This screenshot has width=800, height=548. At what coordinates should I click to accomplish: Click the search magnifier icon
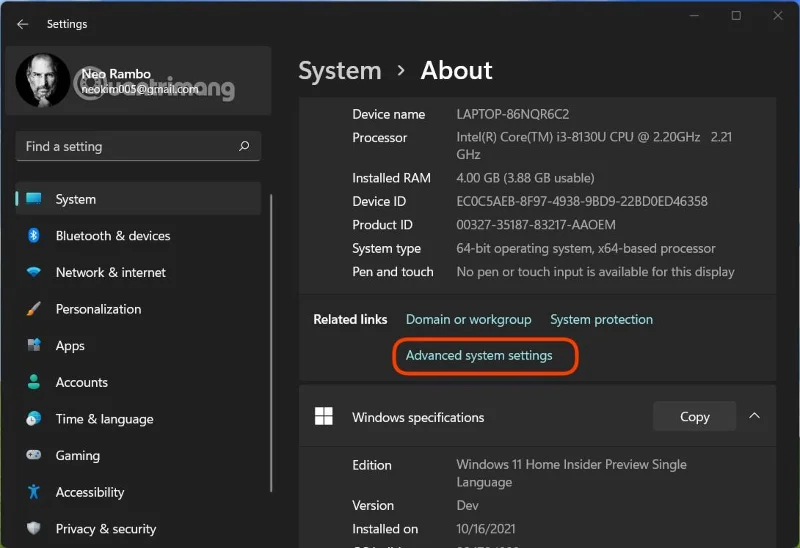tap(244, 146)
